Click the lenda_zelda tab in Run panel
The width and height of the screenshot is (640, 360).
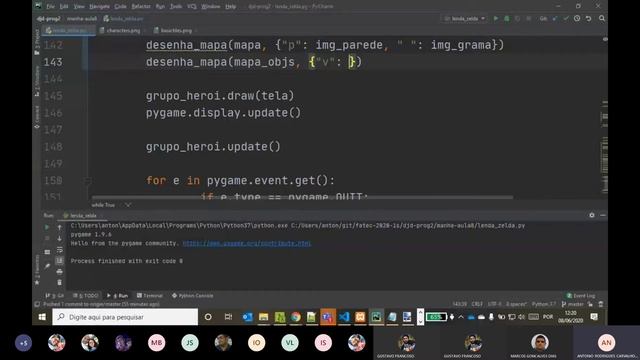[x=80, y=216]
